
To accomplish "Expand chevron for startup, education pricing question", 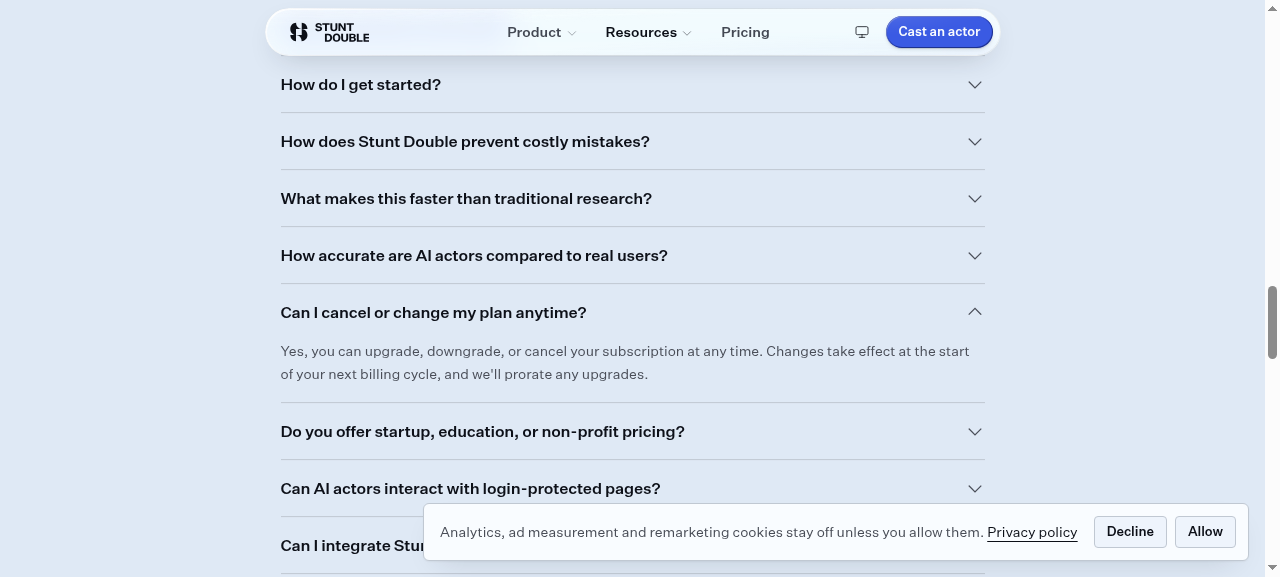I will tap(975, 432).
